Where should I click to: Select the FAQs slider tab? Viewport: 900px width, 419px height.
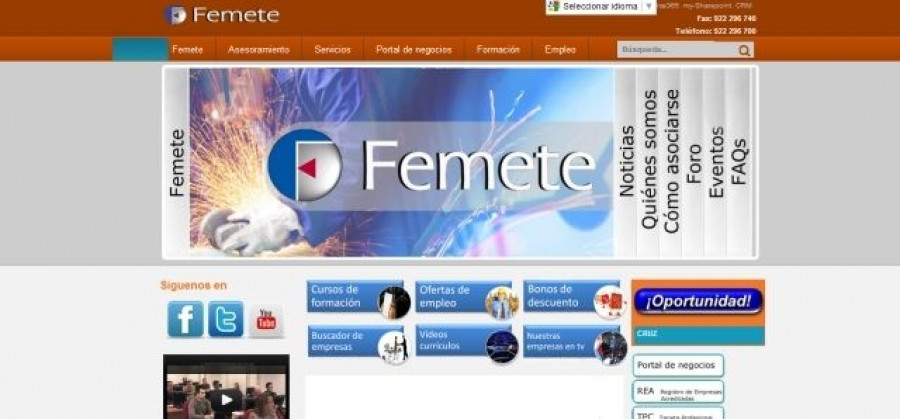(x=739, y=162)
